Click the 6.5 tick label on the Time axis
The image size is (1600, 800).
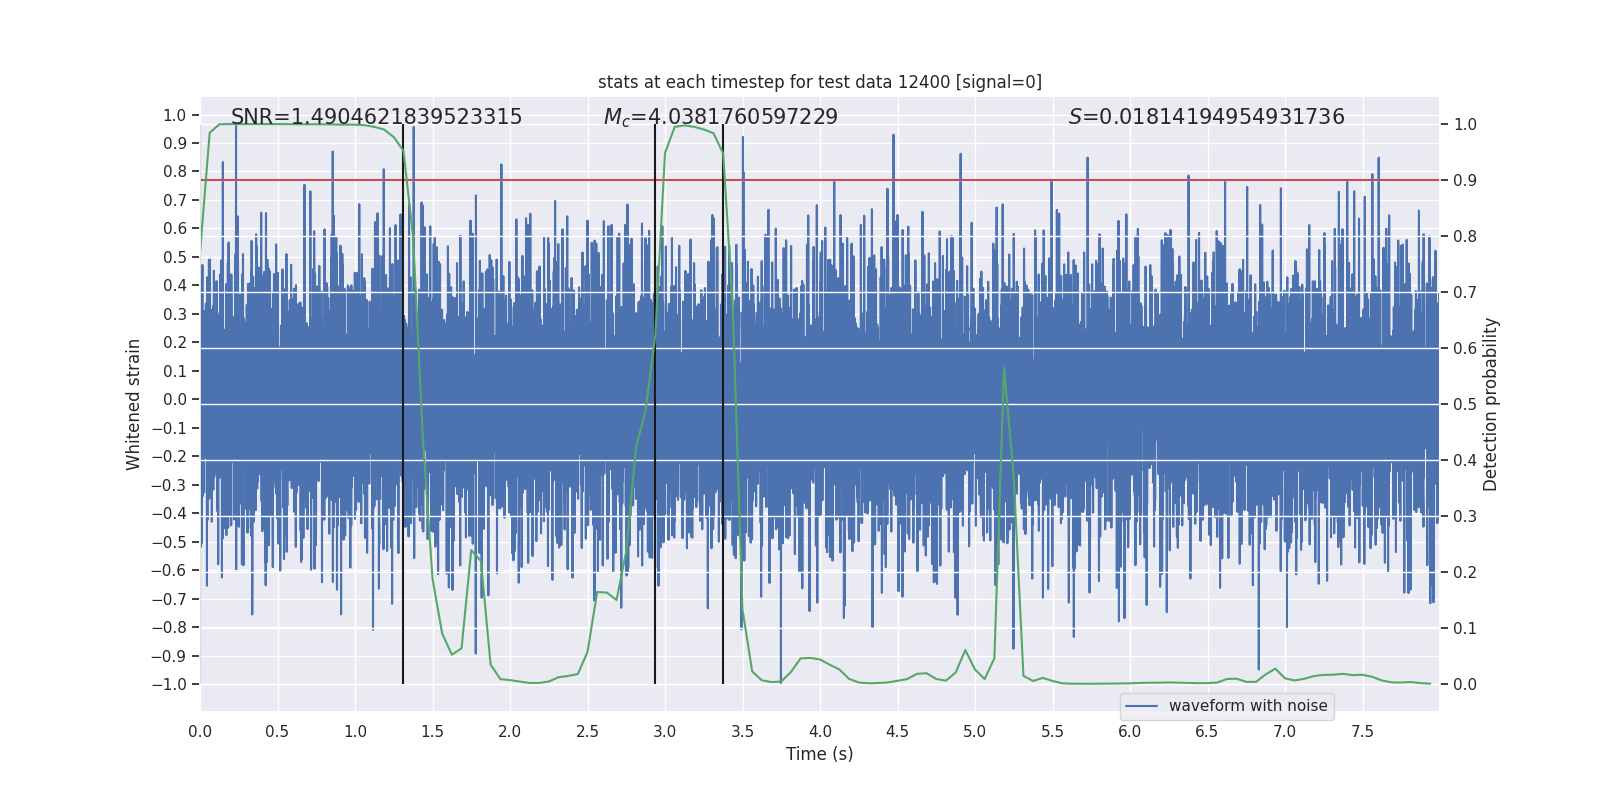1207,731
